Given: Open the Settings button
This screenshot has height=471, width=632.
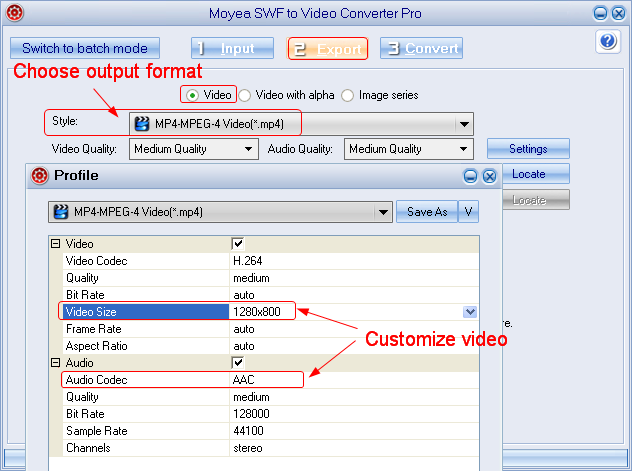Looking at the screenshot, I should (x=528, y=149).
